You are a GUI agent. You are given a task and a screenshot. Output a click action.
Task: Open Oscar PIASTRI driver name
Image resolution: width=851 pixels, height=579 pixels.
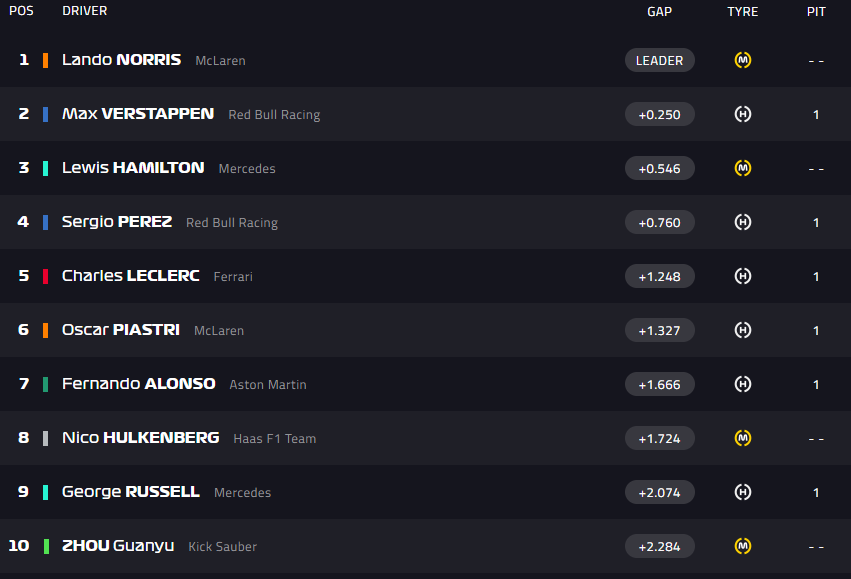(120, 330)
